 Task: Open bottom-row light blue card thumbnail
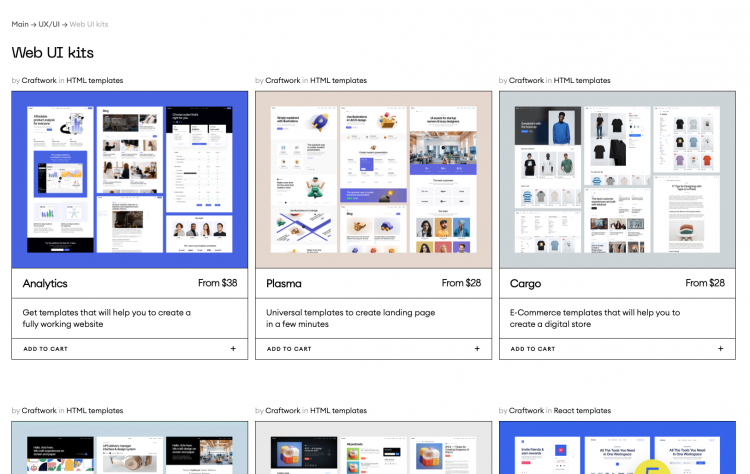pos(130,448)
